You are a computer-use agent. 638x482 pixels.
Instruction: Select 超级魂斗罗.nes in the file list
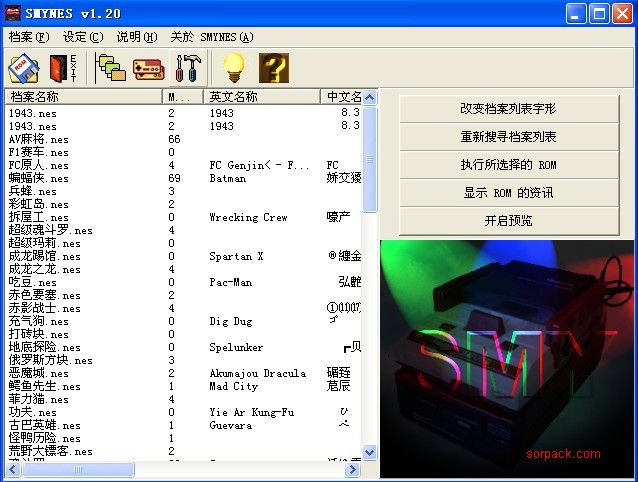50,230
